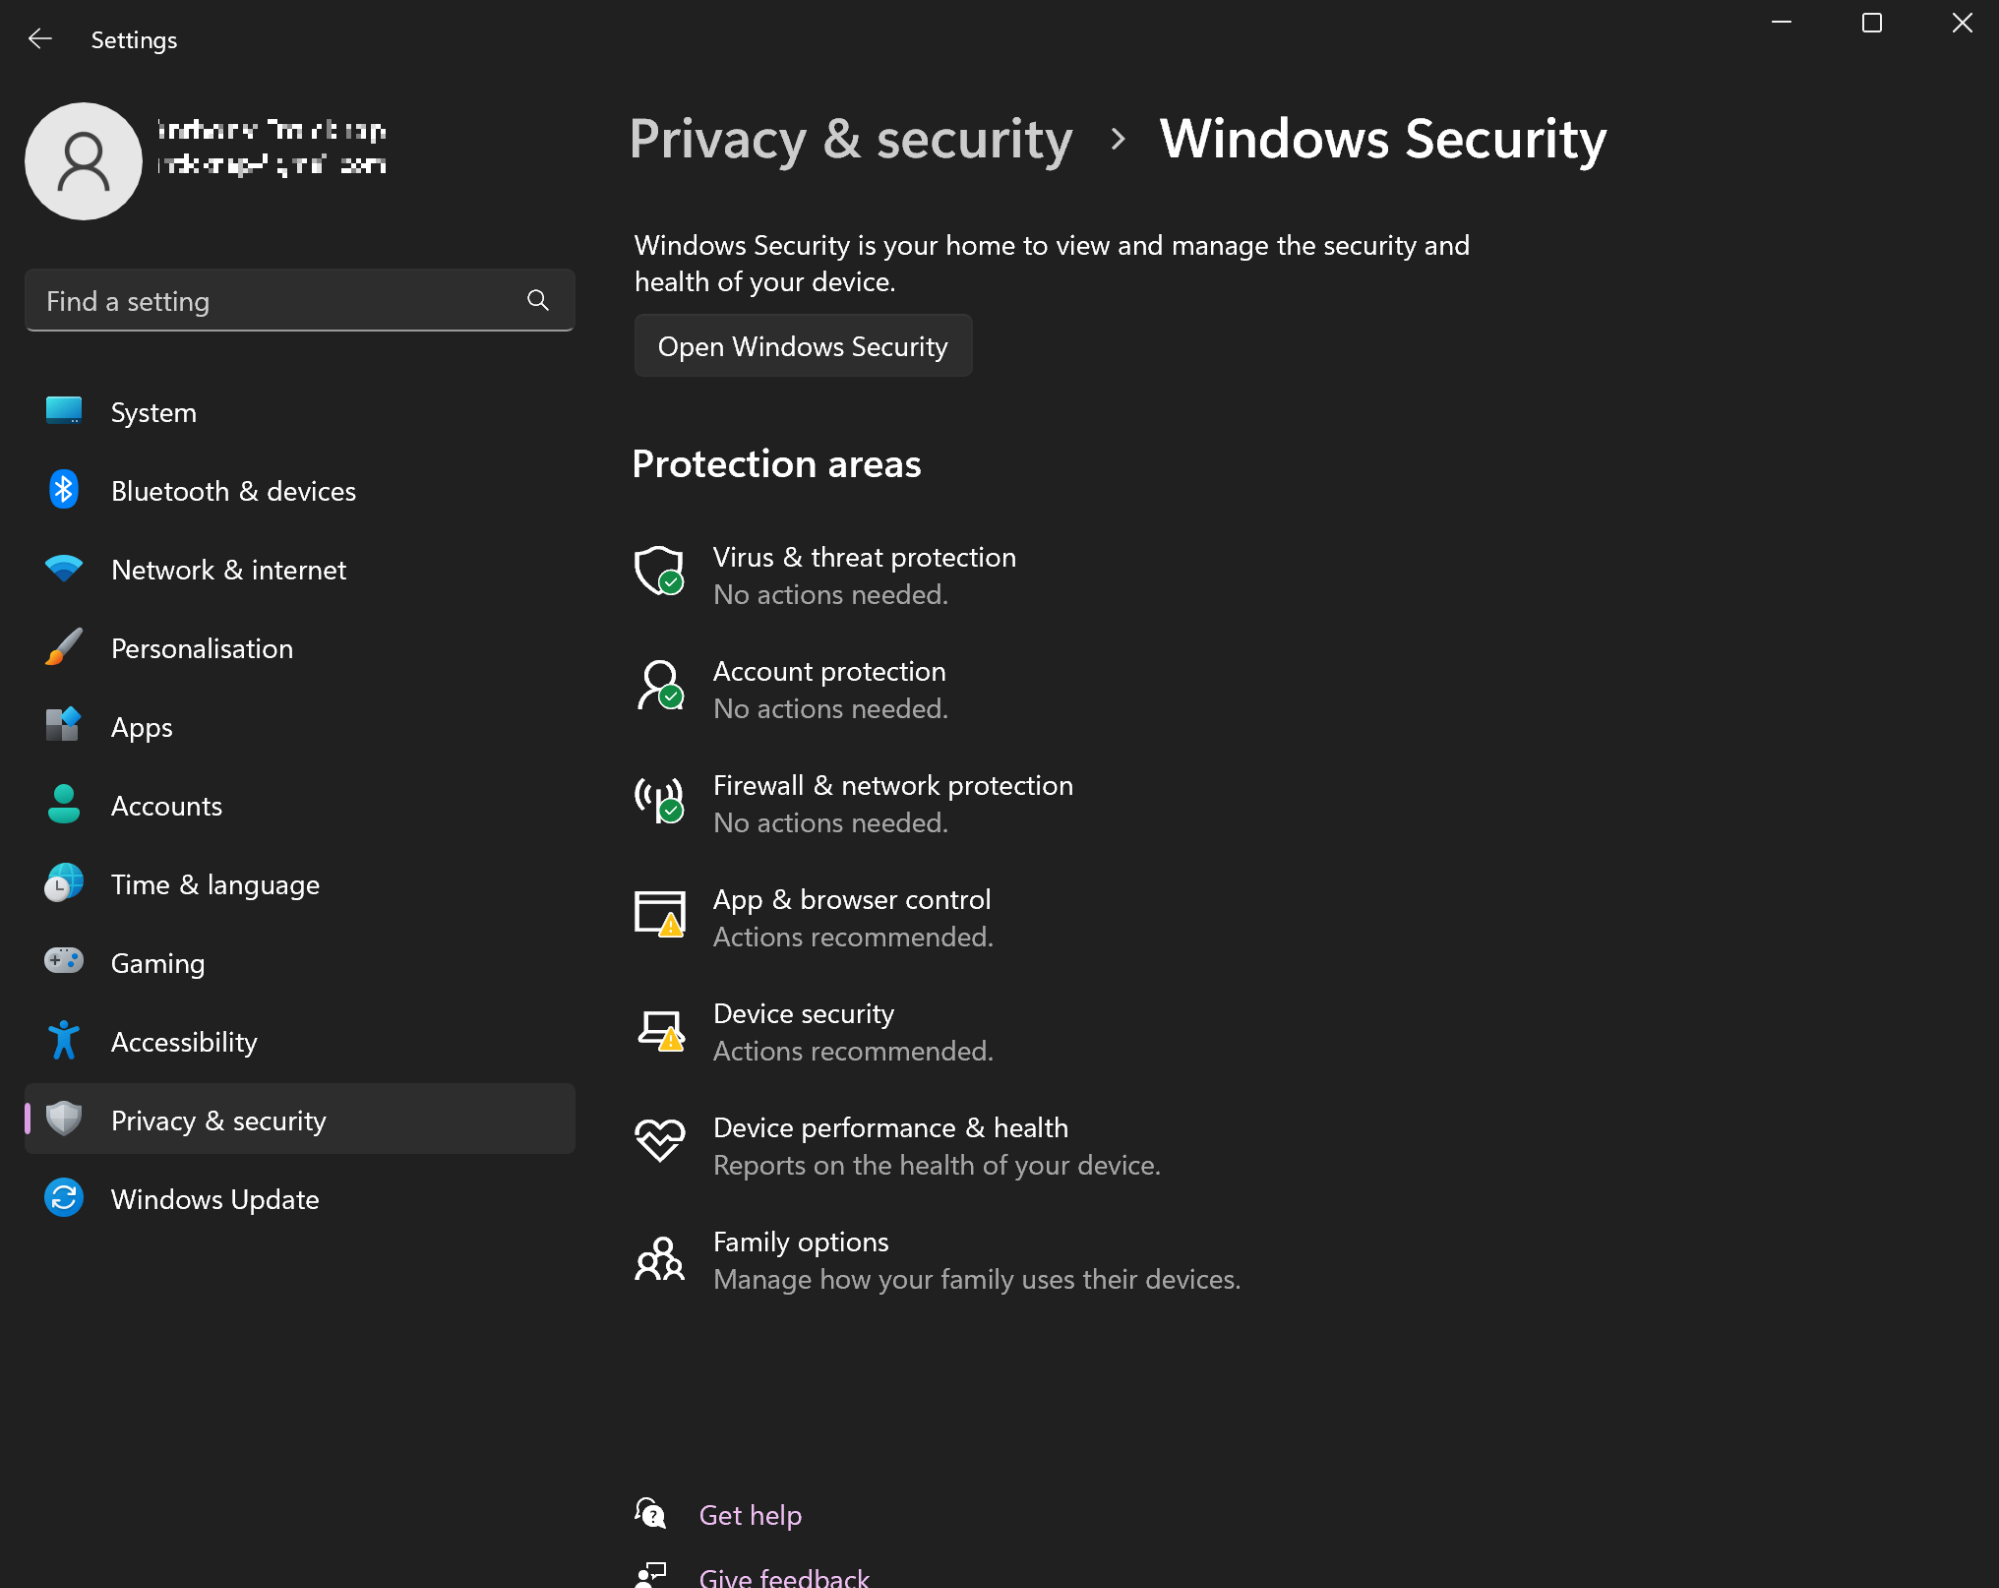Click the Bluetooth icon in sidebar

64,490
